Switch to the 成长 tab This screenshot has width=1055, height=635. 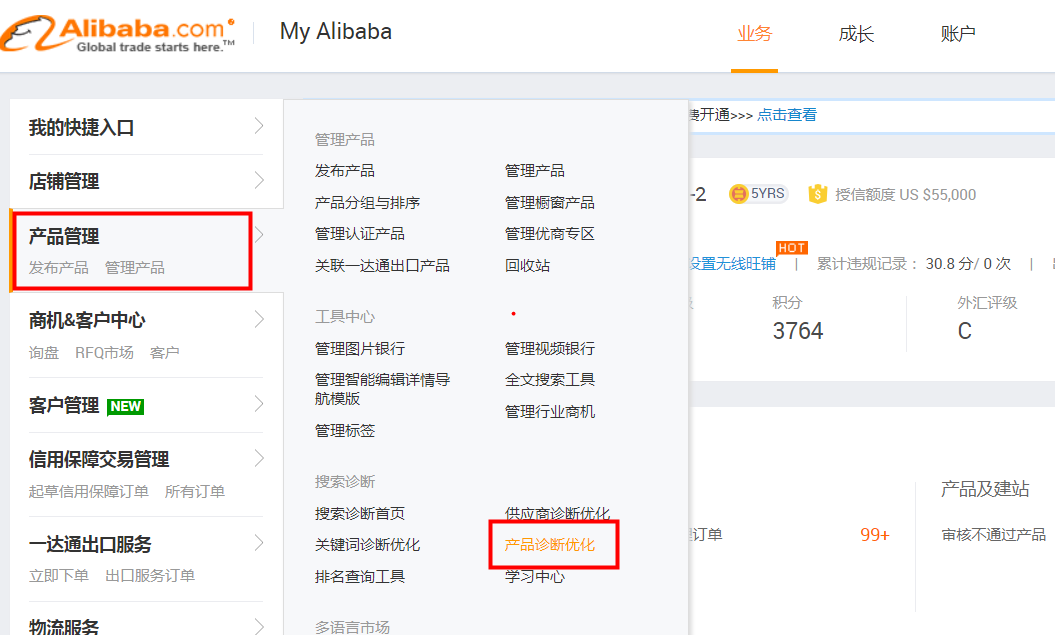(x=856, y=33)
